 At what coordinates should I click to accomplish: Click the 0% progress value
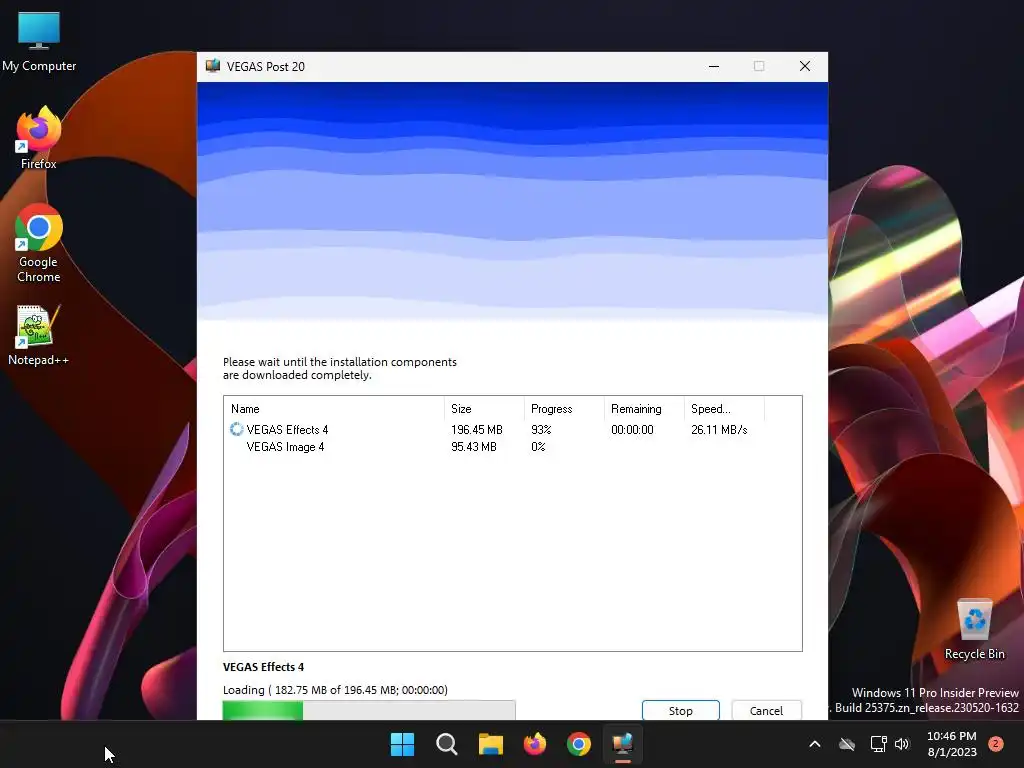(x=538, y=447)
